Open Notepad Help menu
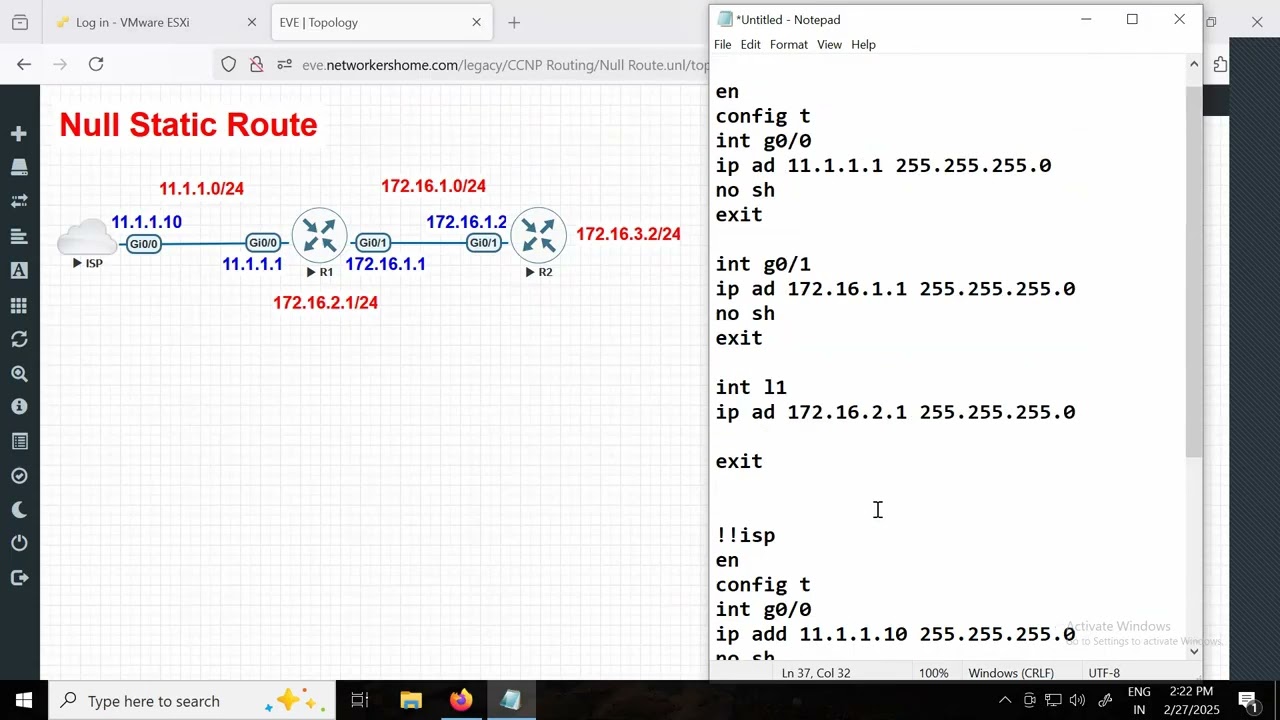This screenshot has height=720, width=1280. point(863,44)
